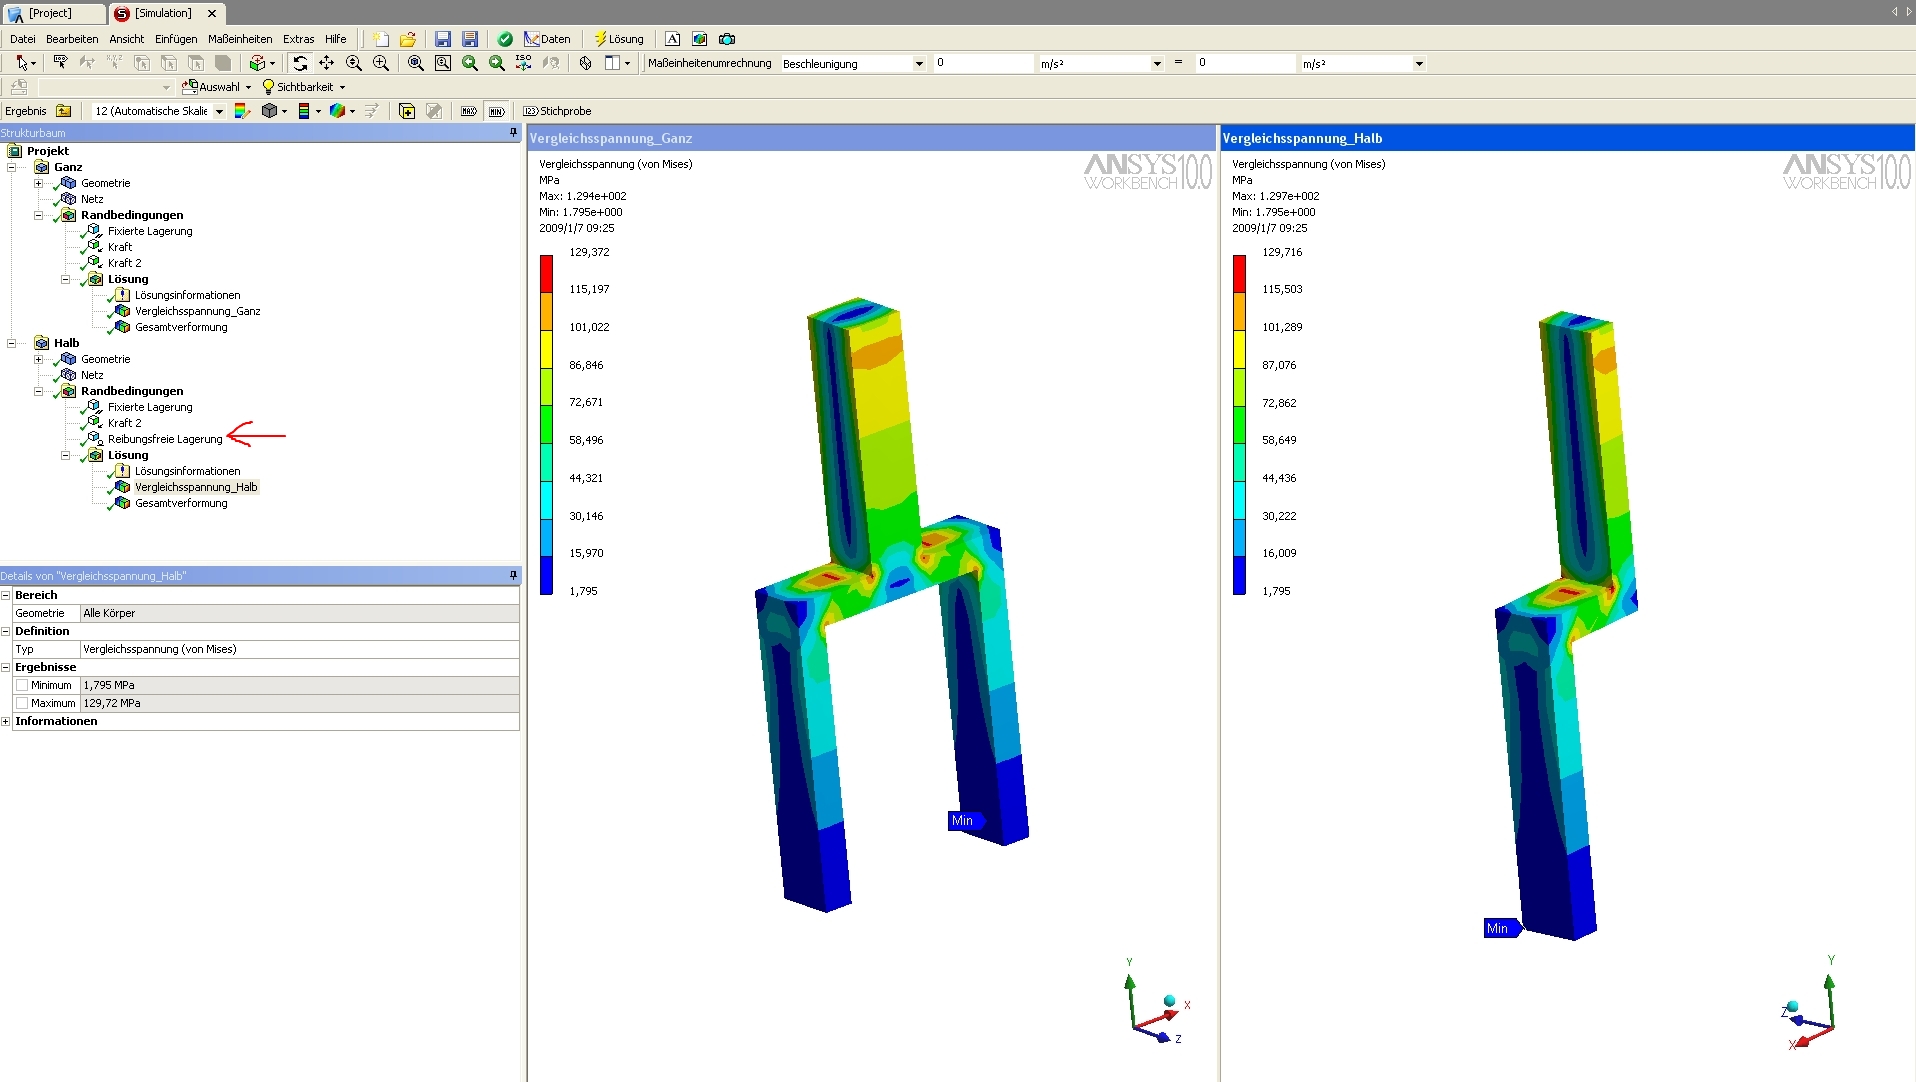Click Zoom to Fit icon
The height and width of the screenshot is (1082, 1916).
point(416,63)
